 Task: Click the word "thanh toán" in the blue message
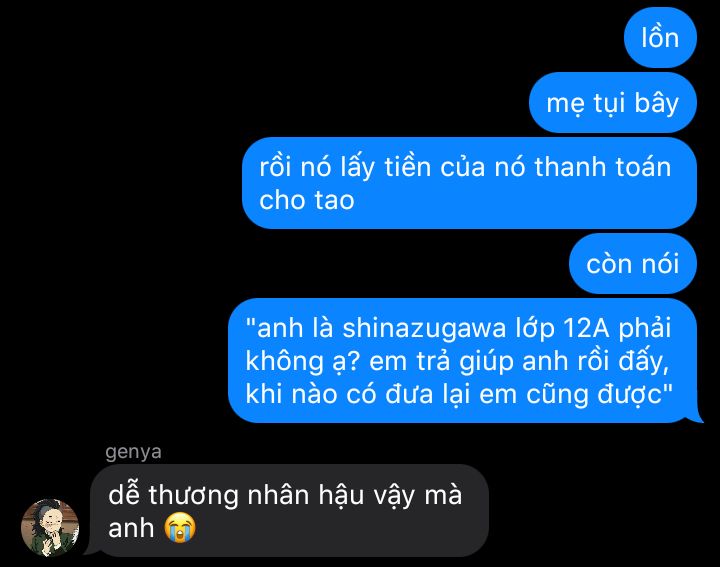coord(602,166)
